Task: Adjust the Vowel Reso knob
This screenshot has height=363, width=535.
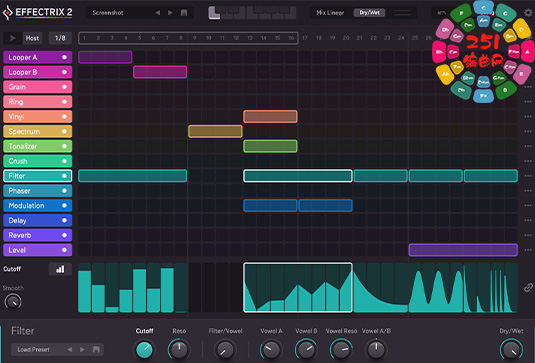Action: tap(341, 350)
